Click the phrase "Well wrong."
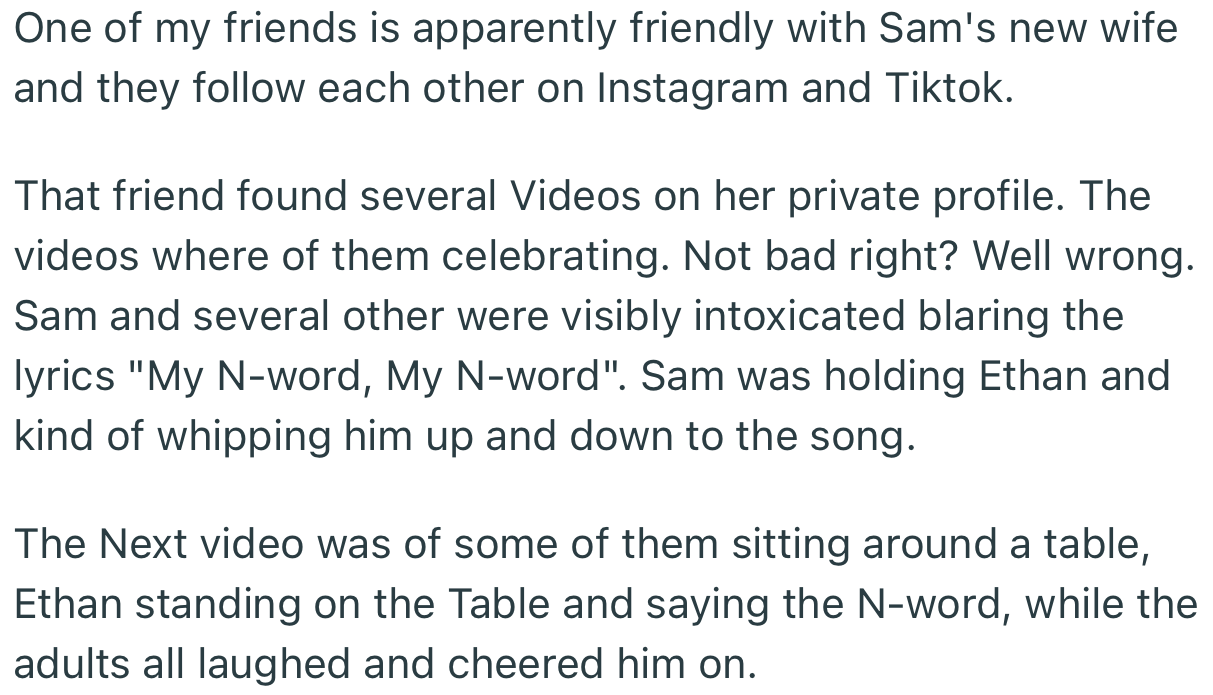The image size is (1213, 695). (1083, 256)
